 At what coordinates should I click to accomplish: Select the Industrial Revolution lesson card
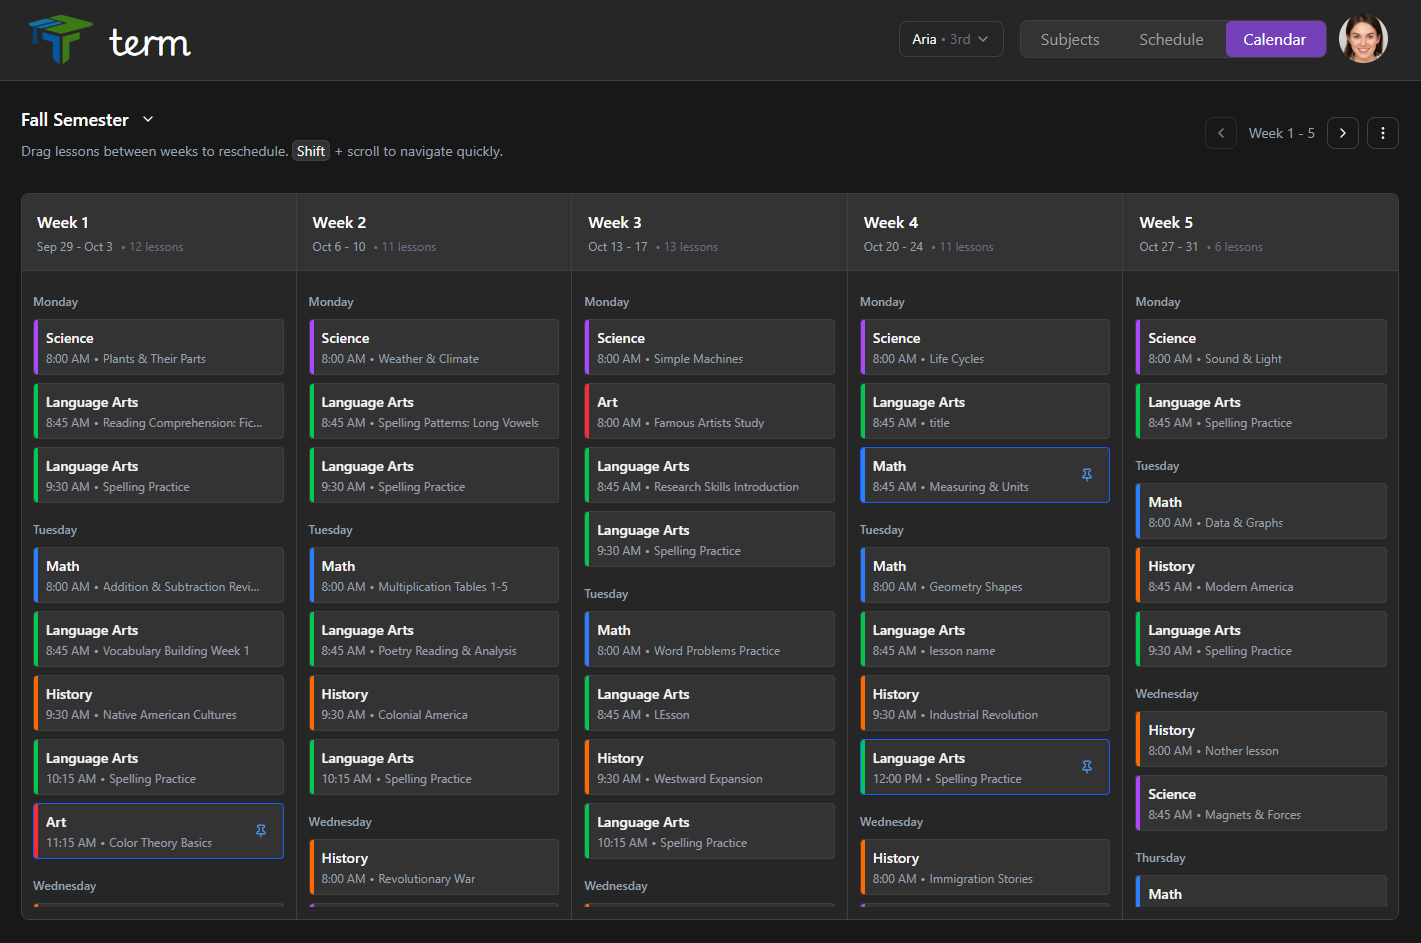click(x=984, y=704)
